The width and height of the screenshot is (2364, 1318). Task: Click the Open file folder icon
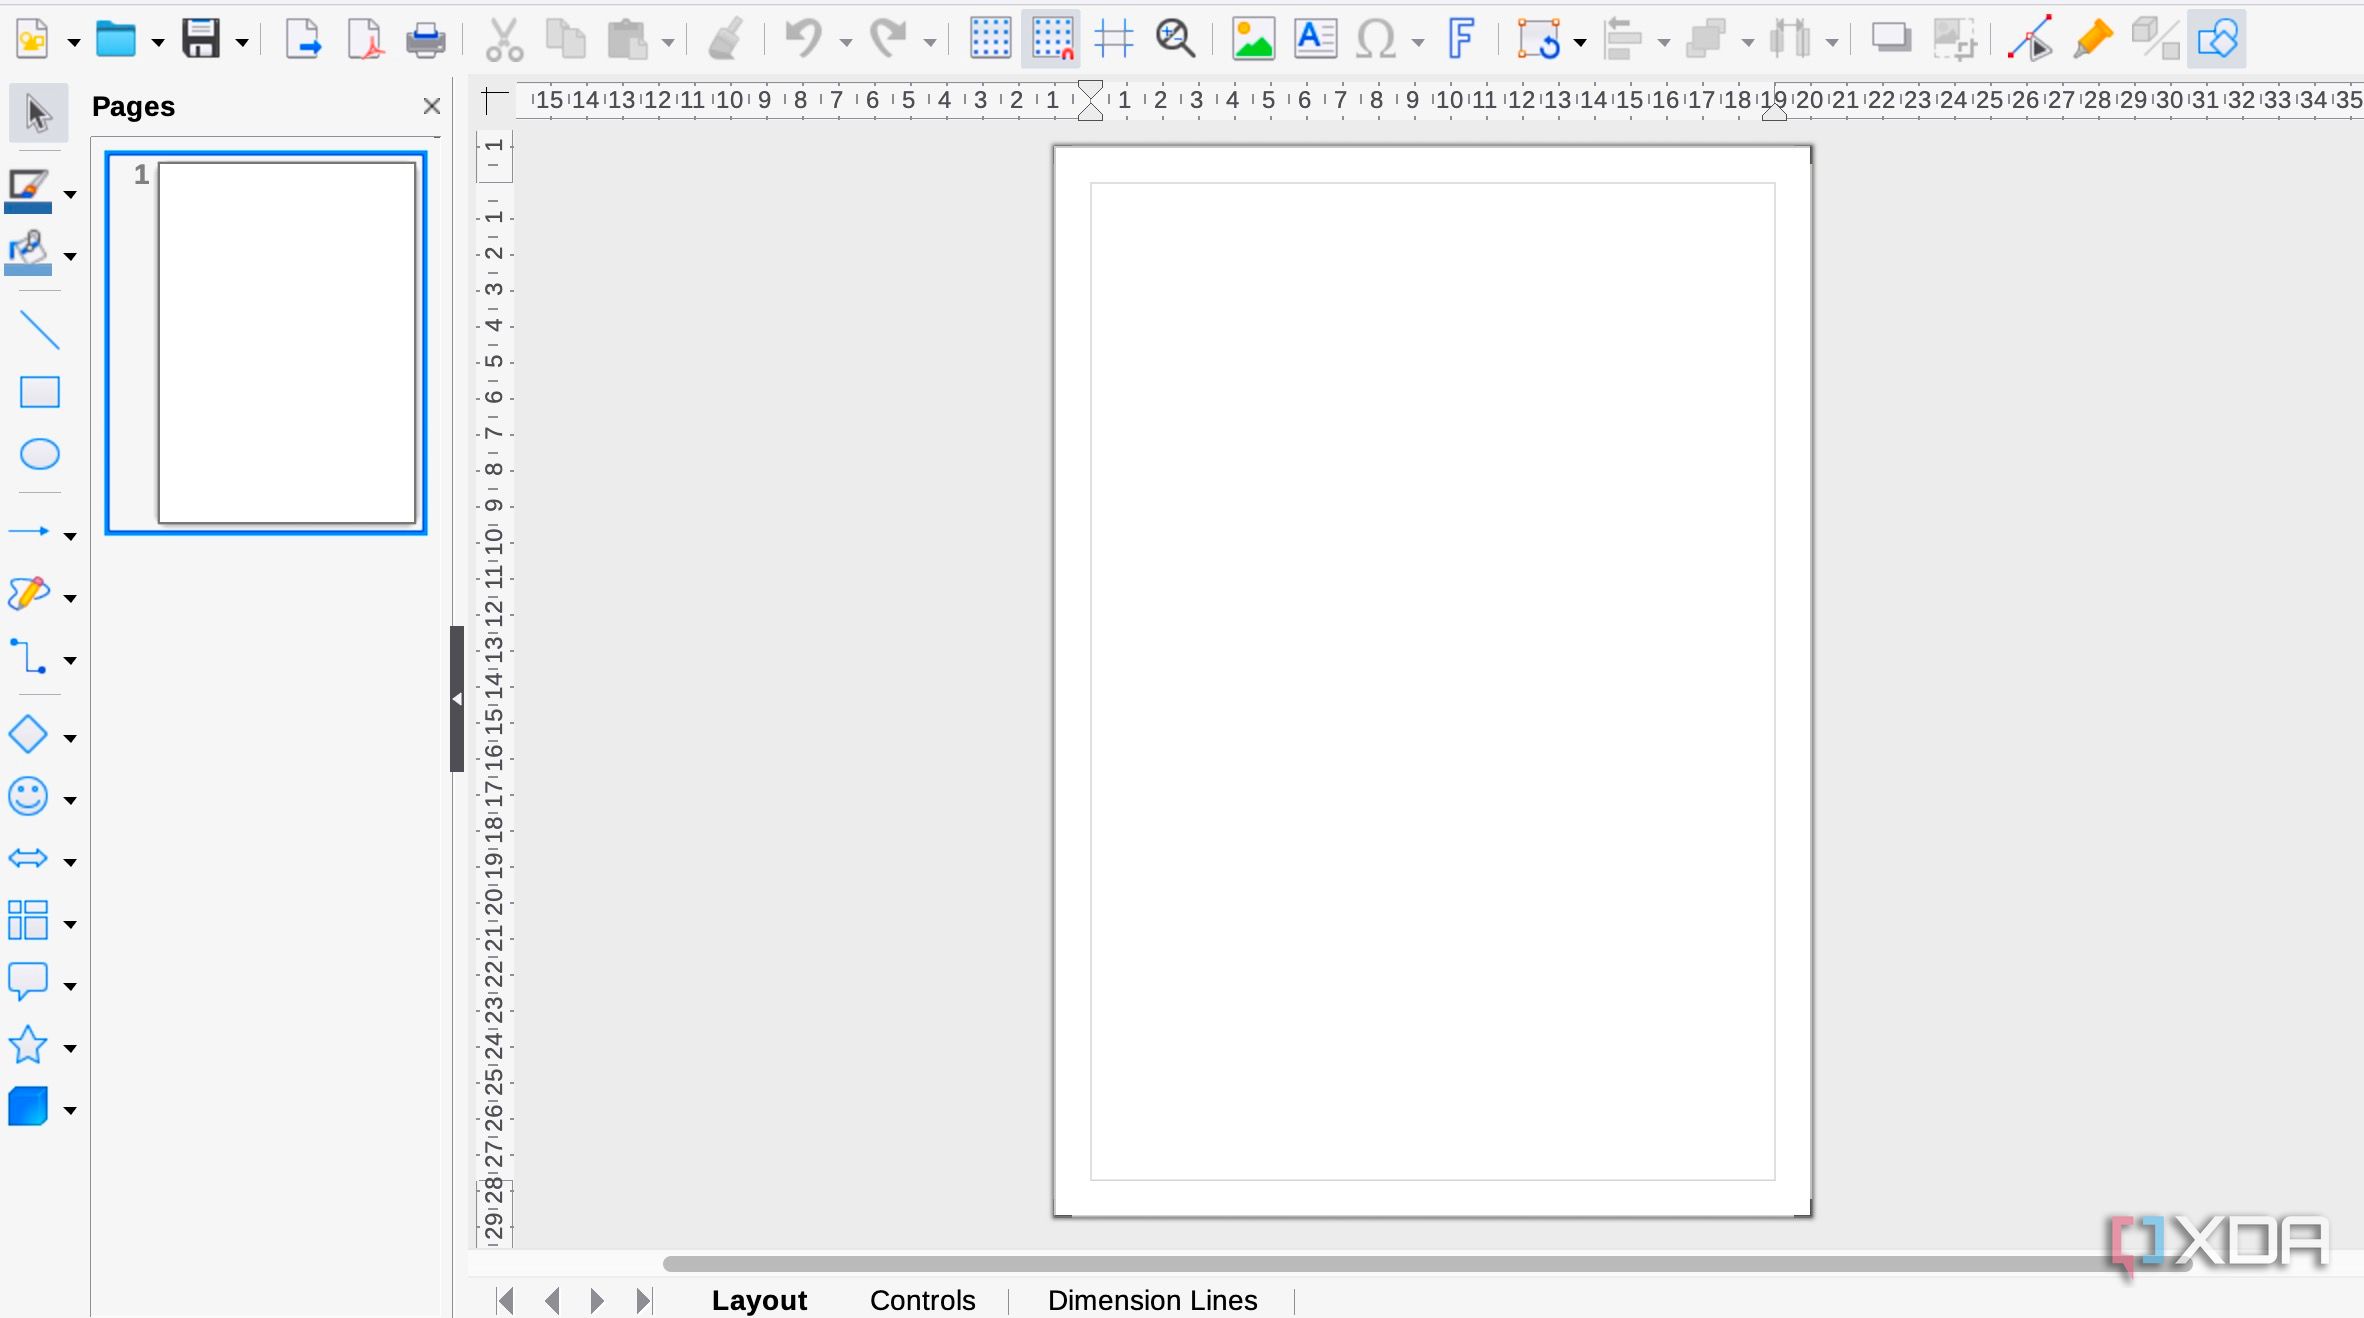(116, 39)
